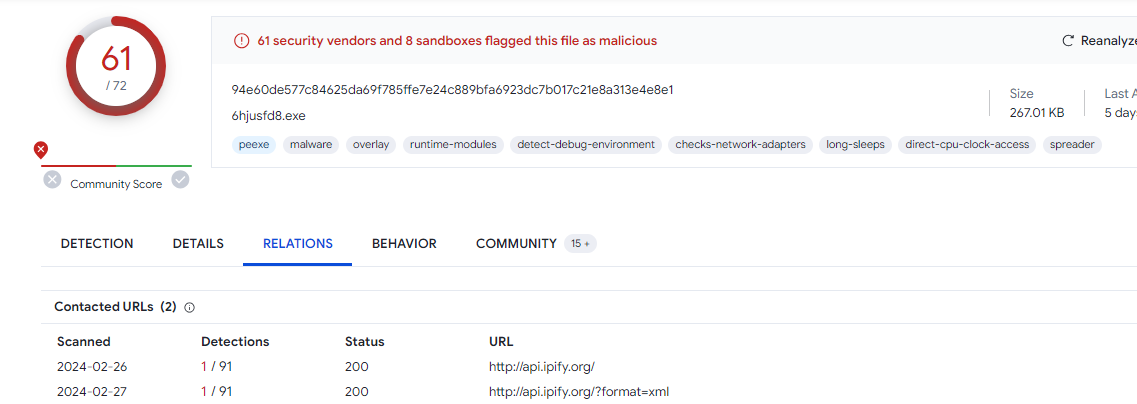Click the spreader tag
This screenshot has height=404, width=1137.
tap(1072, 144)
